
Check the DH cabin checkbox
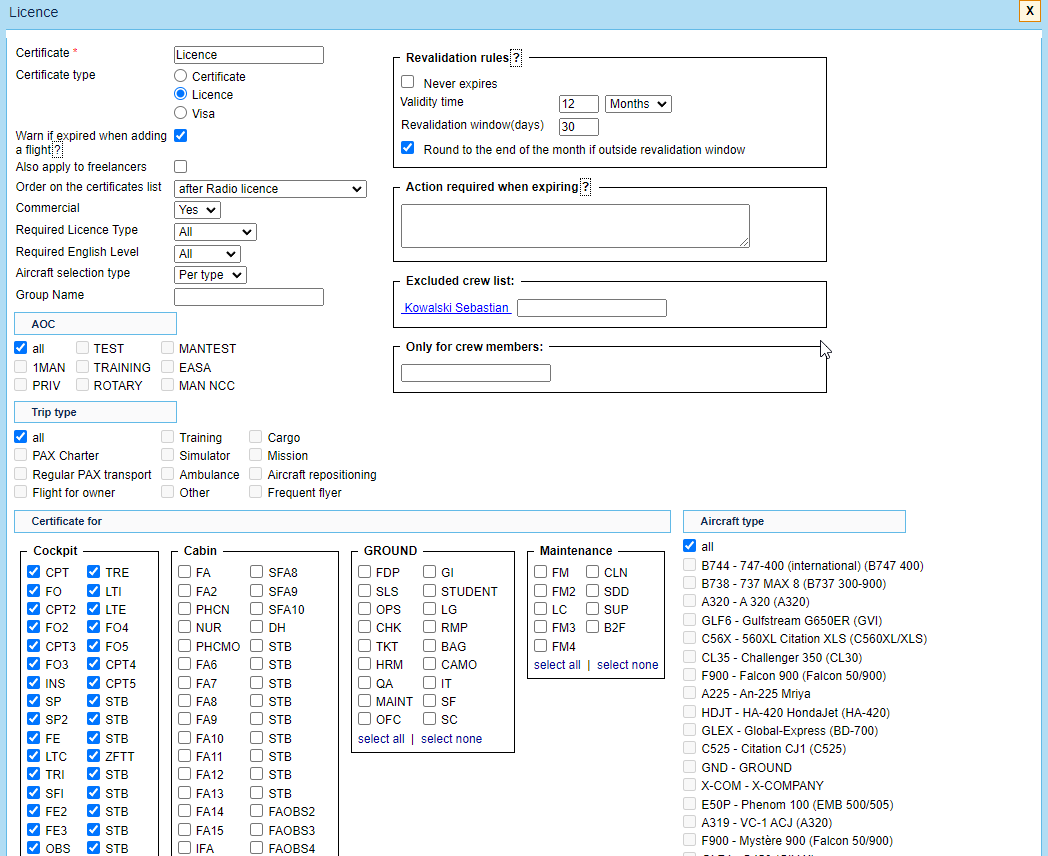pos(257,627)
